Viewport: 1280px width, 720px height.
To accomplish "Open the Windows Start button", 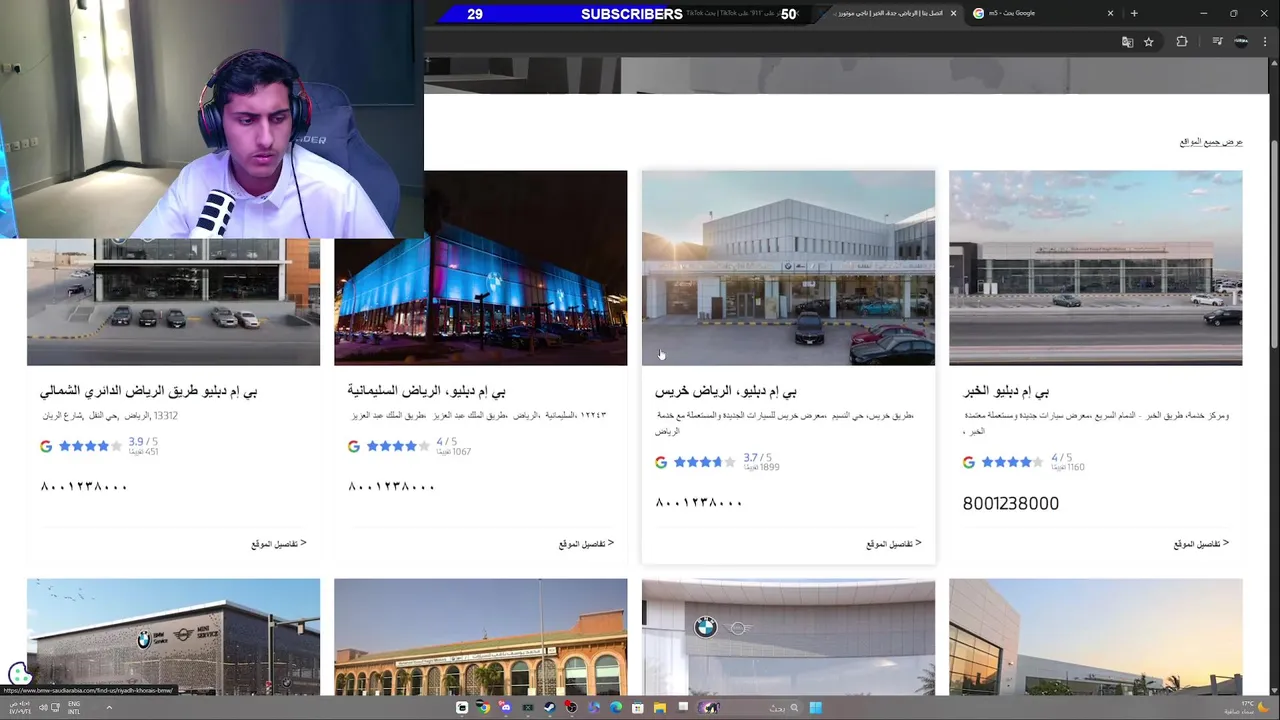I will (816, 708).
